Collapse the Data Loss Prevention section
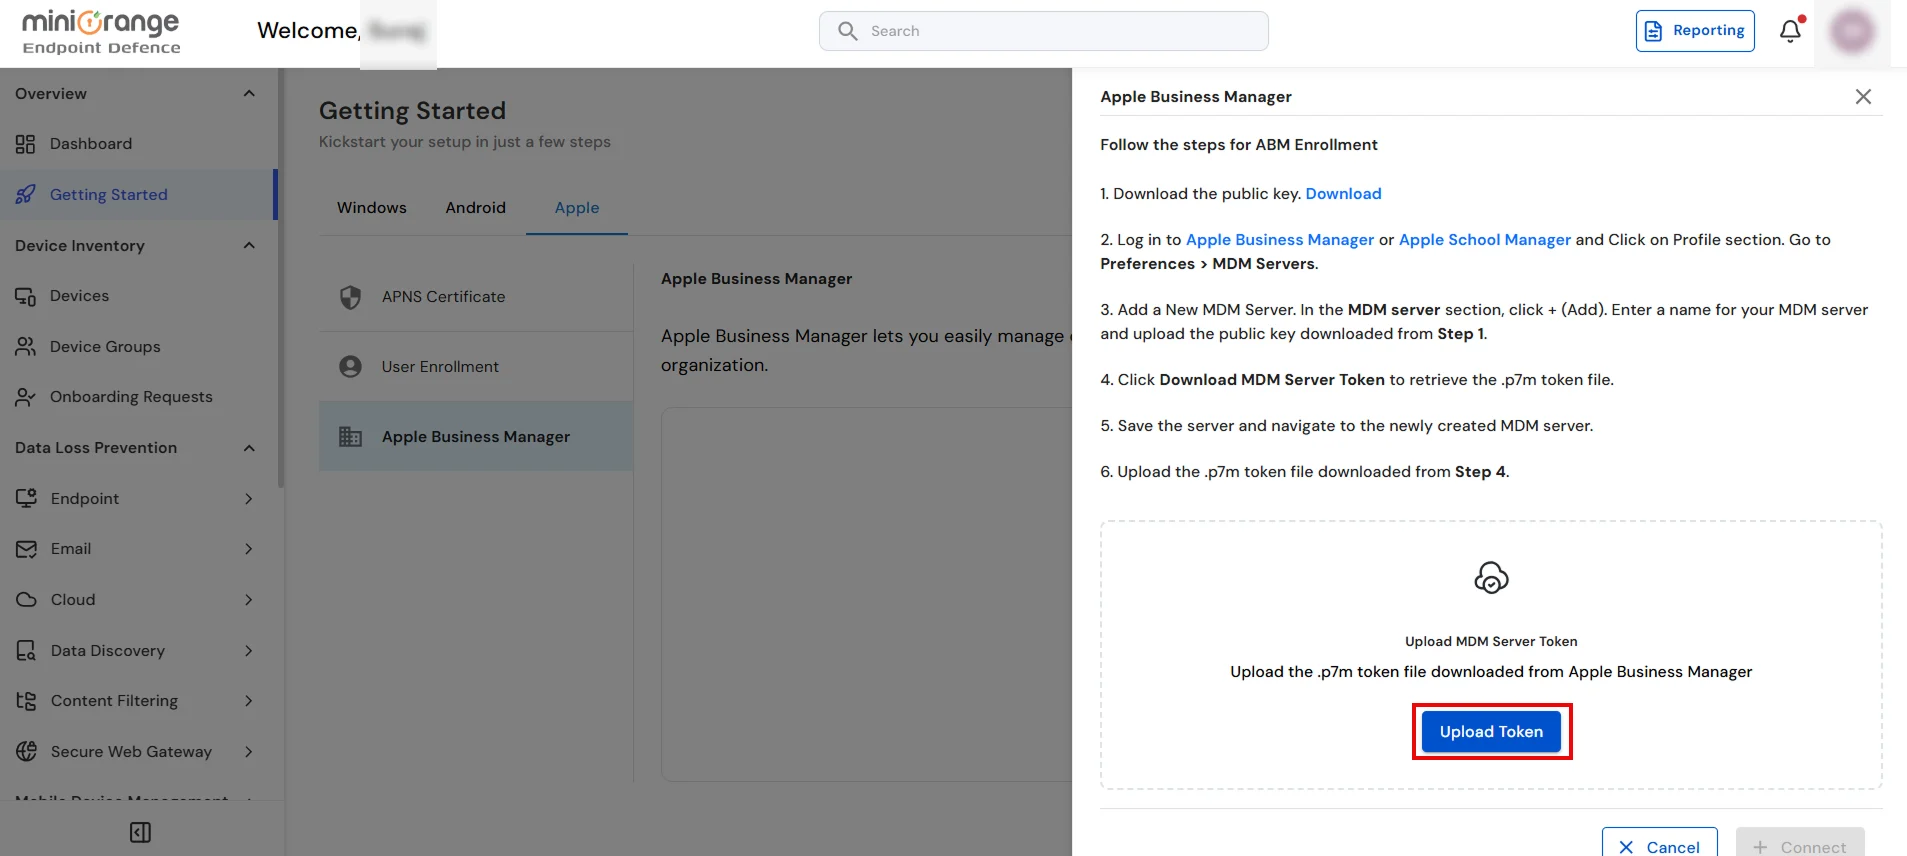 pyautogui.click(x=249, y=448)
